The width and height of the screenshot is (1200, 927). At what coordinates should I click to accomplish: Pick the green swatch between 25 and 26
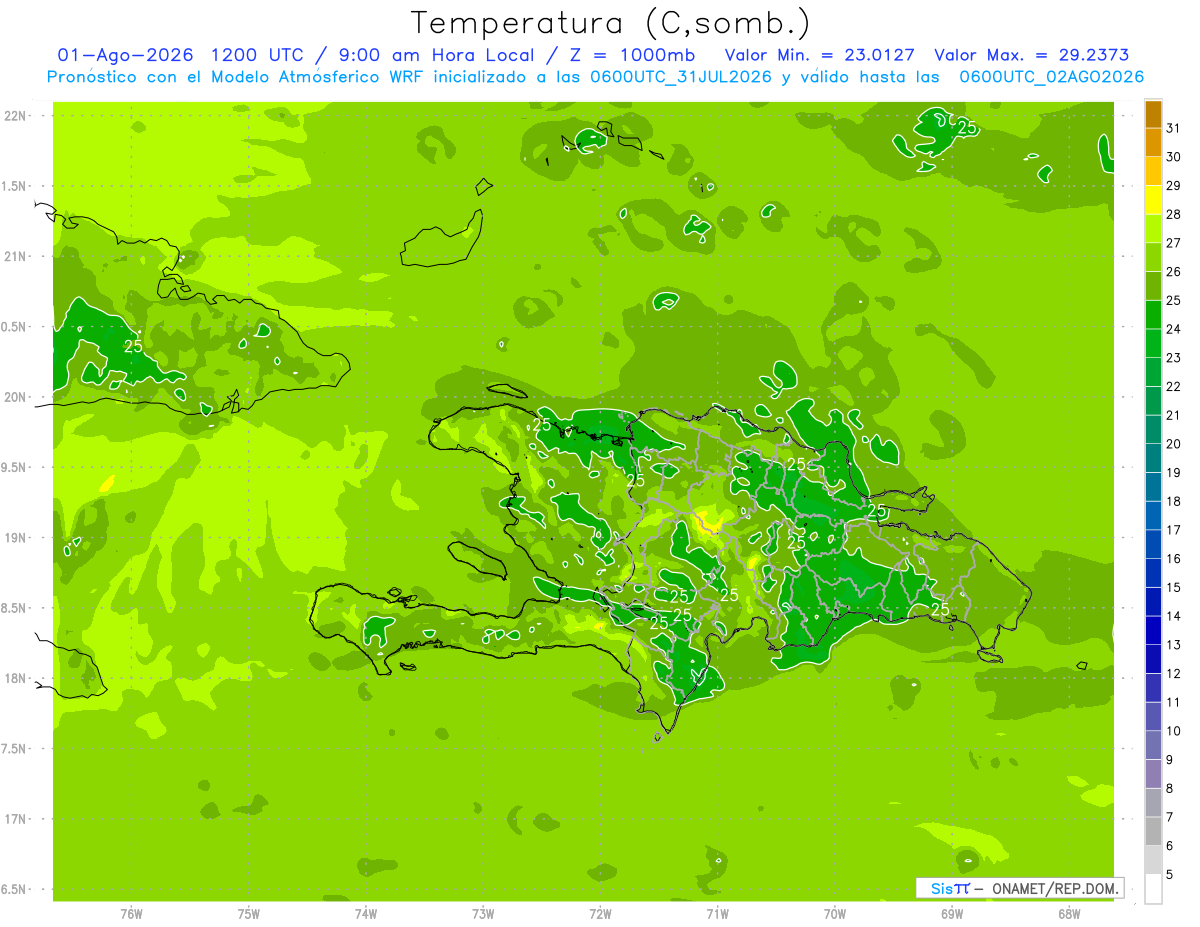tap(1153, 286)
